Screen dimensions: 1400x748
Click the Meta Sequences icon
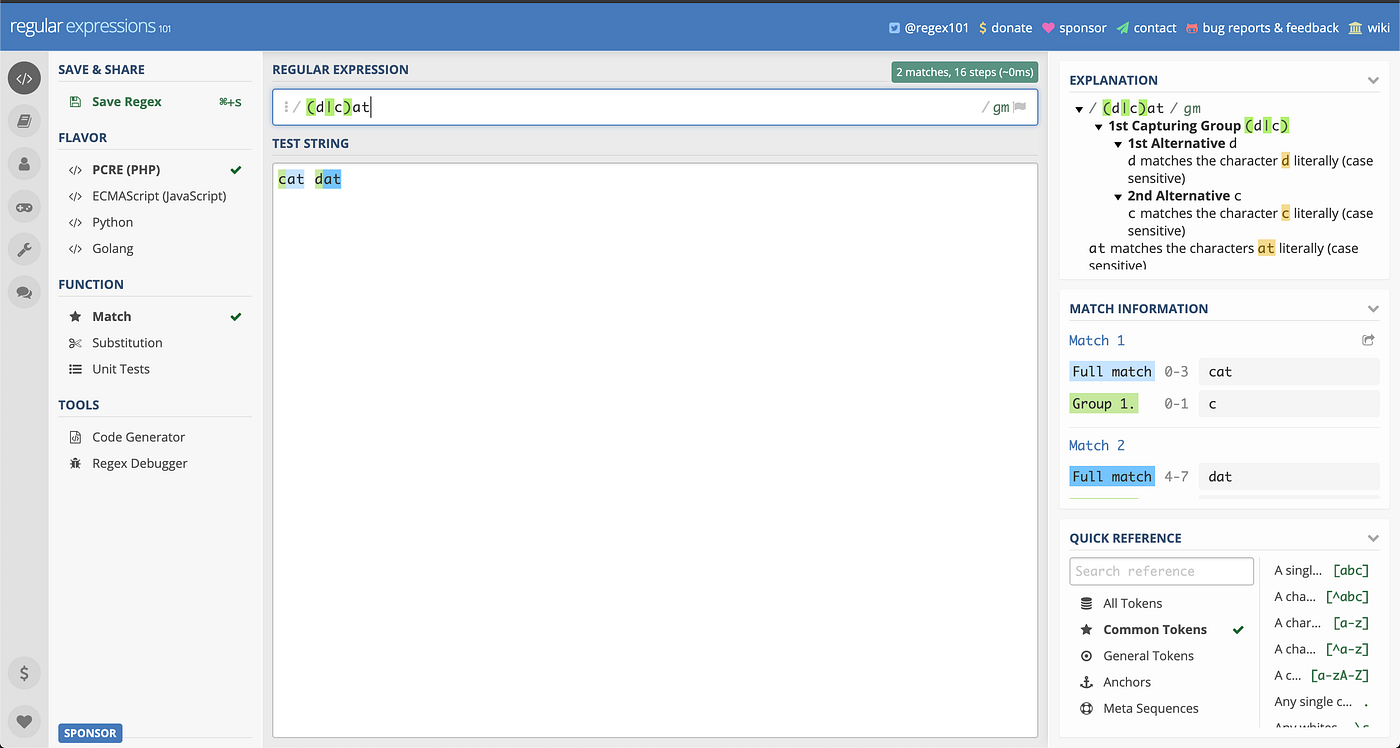point(1086,708)
